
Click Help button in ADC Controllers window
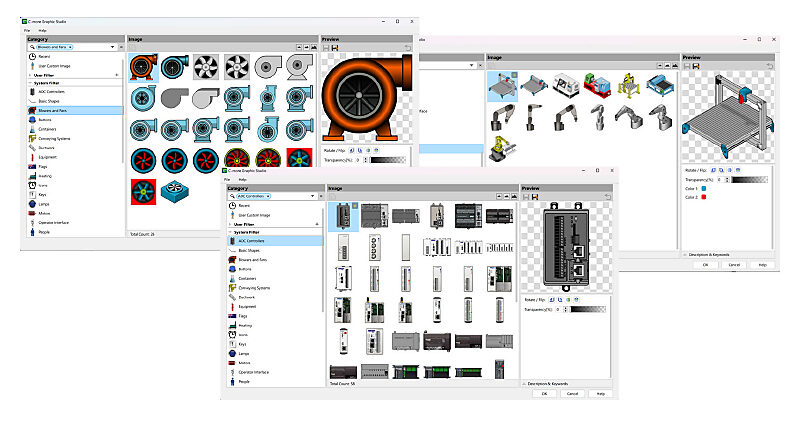pos(601,393)
